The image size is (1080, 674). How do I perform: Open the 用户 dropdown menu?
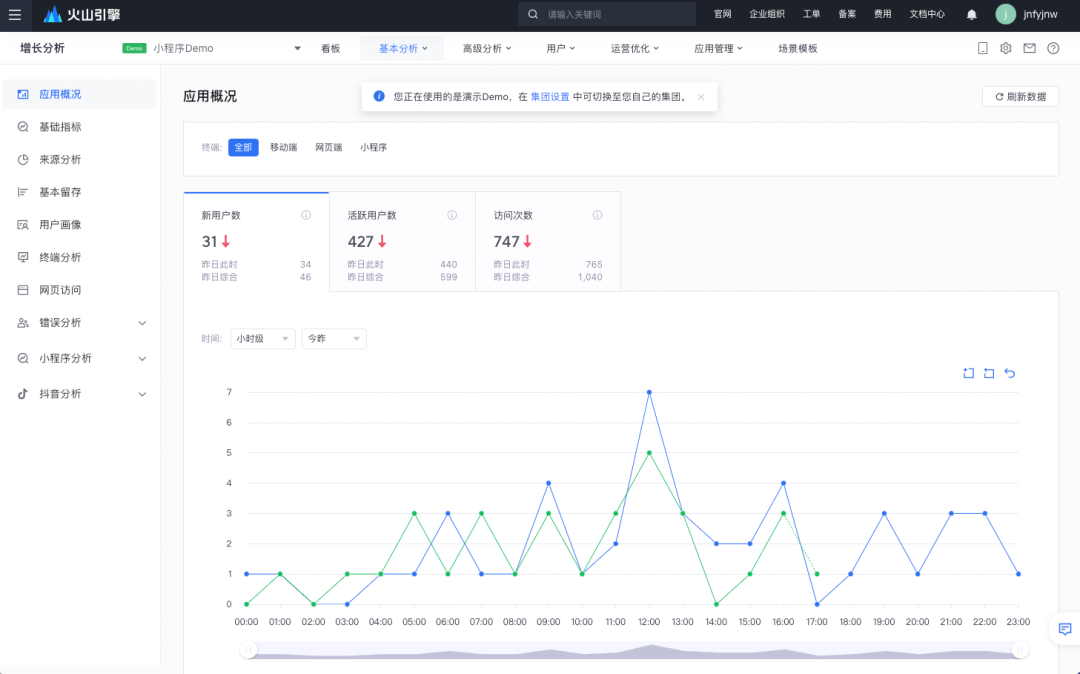560,48
